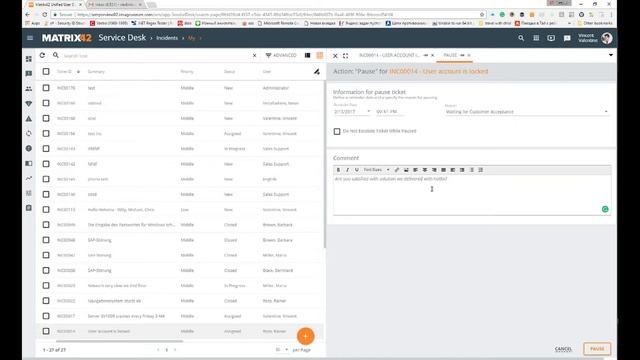
Task: Close the INC00014 User Account tab
Action: pyautogui.click(x=433, y=55)
